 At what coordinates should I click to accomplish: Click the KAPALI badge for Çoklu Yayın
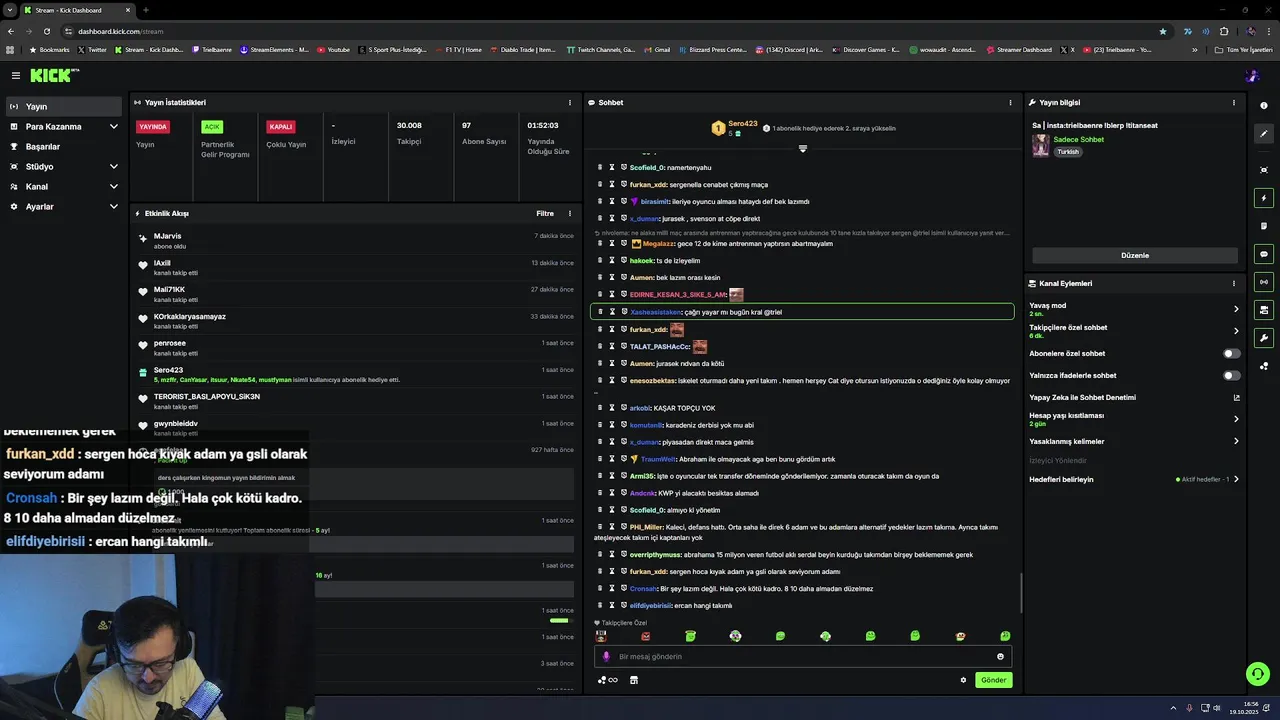click(281, 127)
